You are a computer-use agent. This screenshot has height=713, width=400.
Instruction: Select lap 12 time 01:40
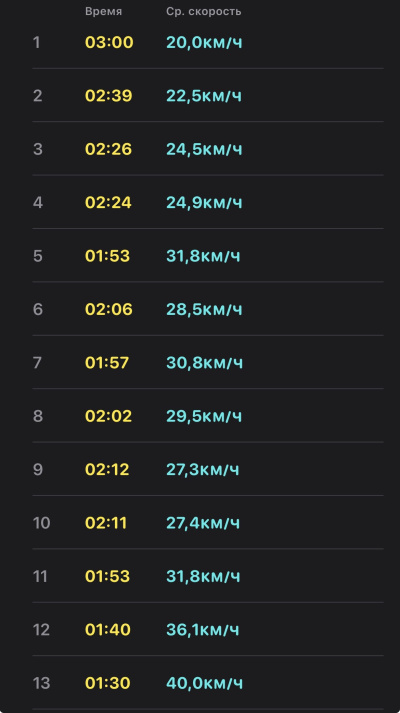pyautogui.click(x=108, y=630)
